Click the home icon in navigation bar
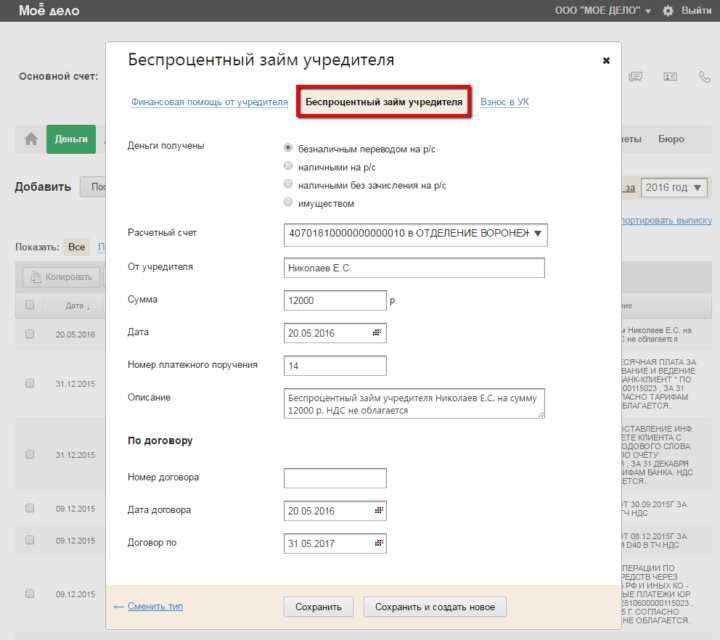The height and width of the screenshot is (640, 720). (x=31, y=139)
